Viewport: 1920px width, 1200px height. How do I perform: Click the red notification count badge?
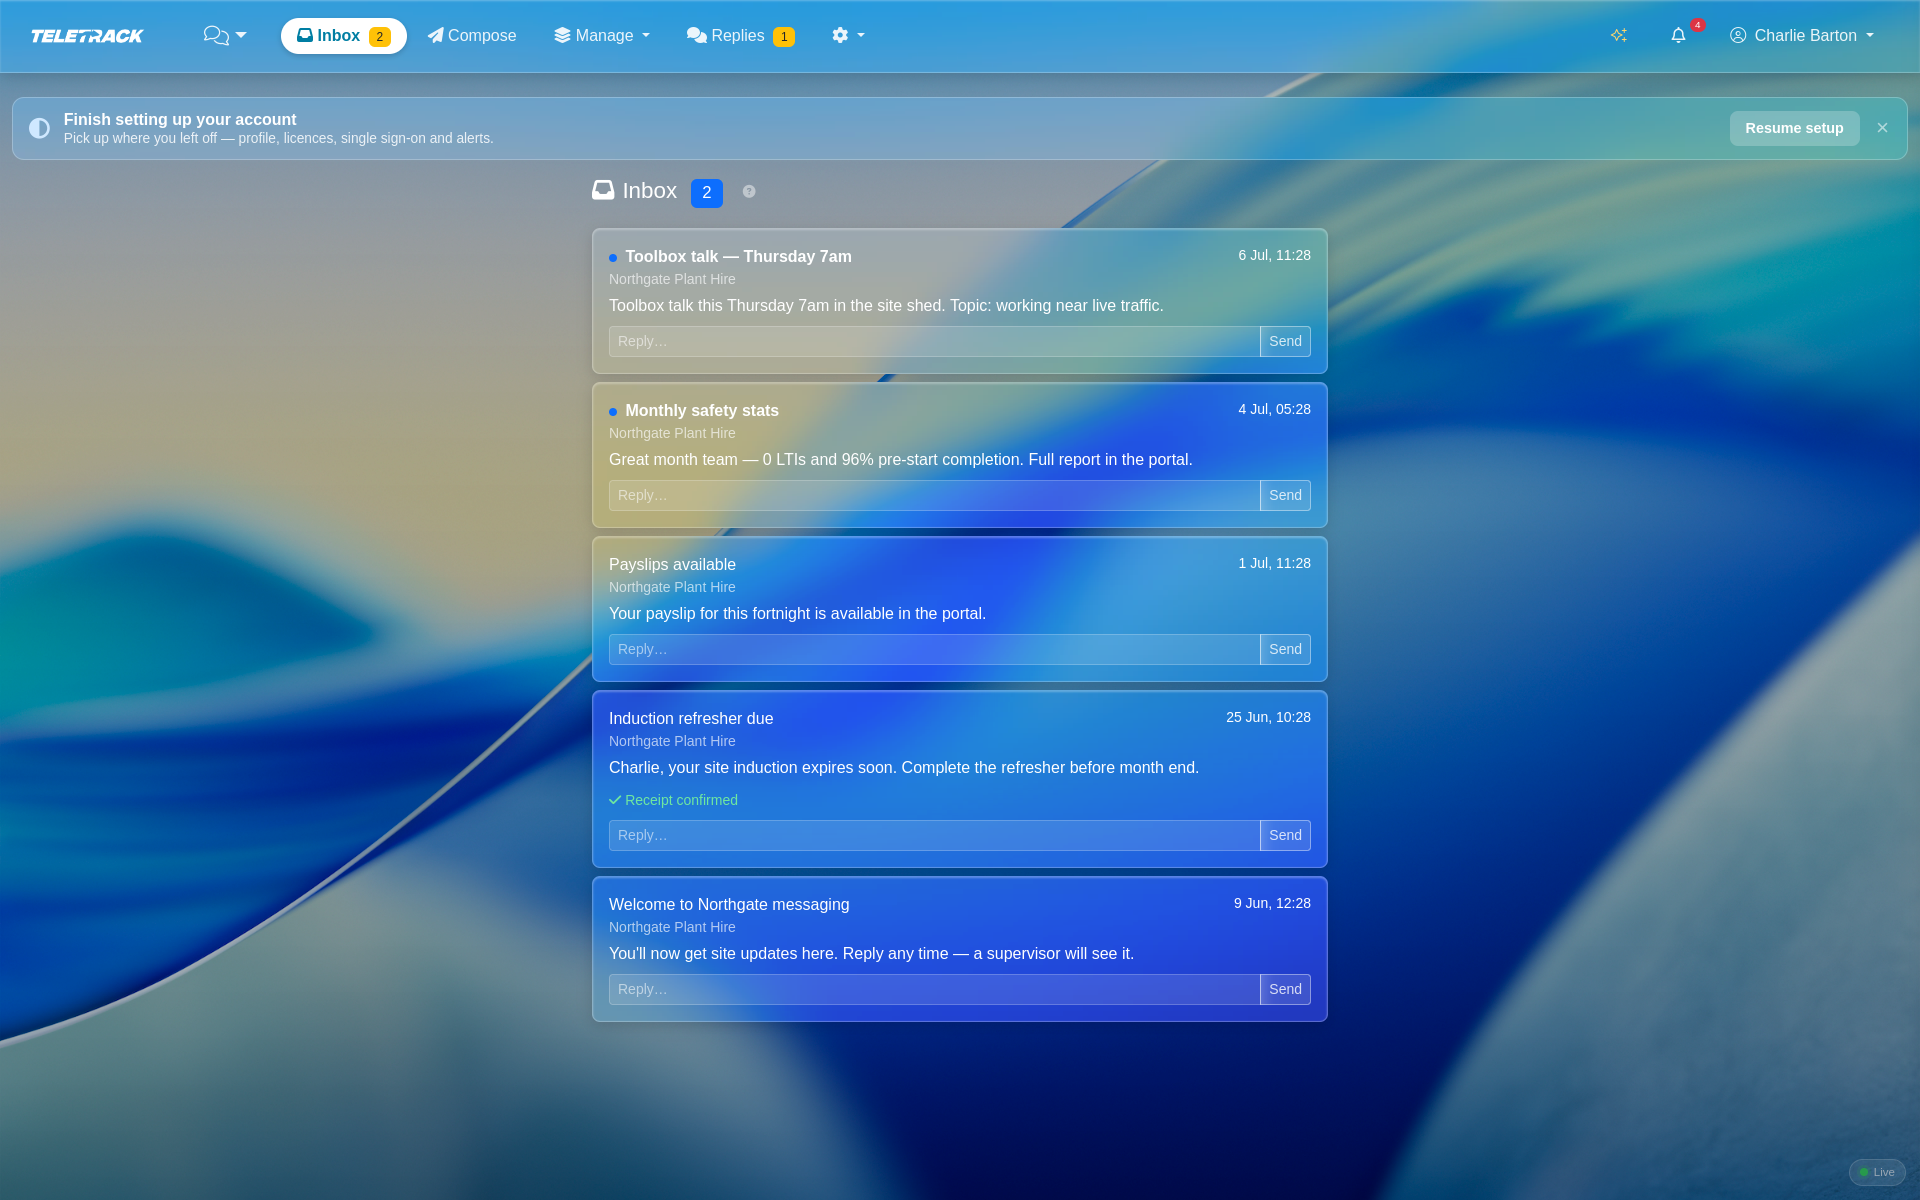(x=1697, y=25)
